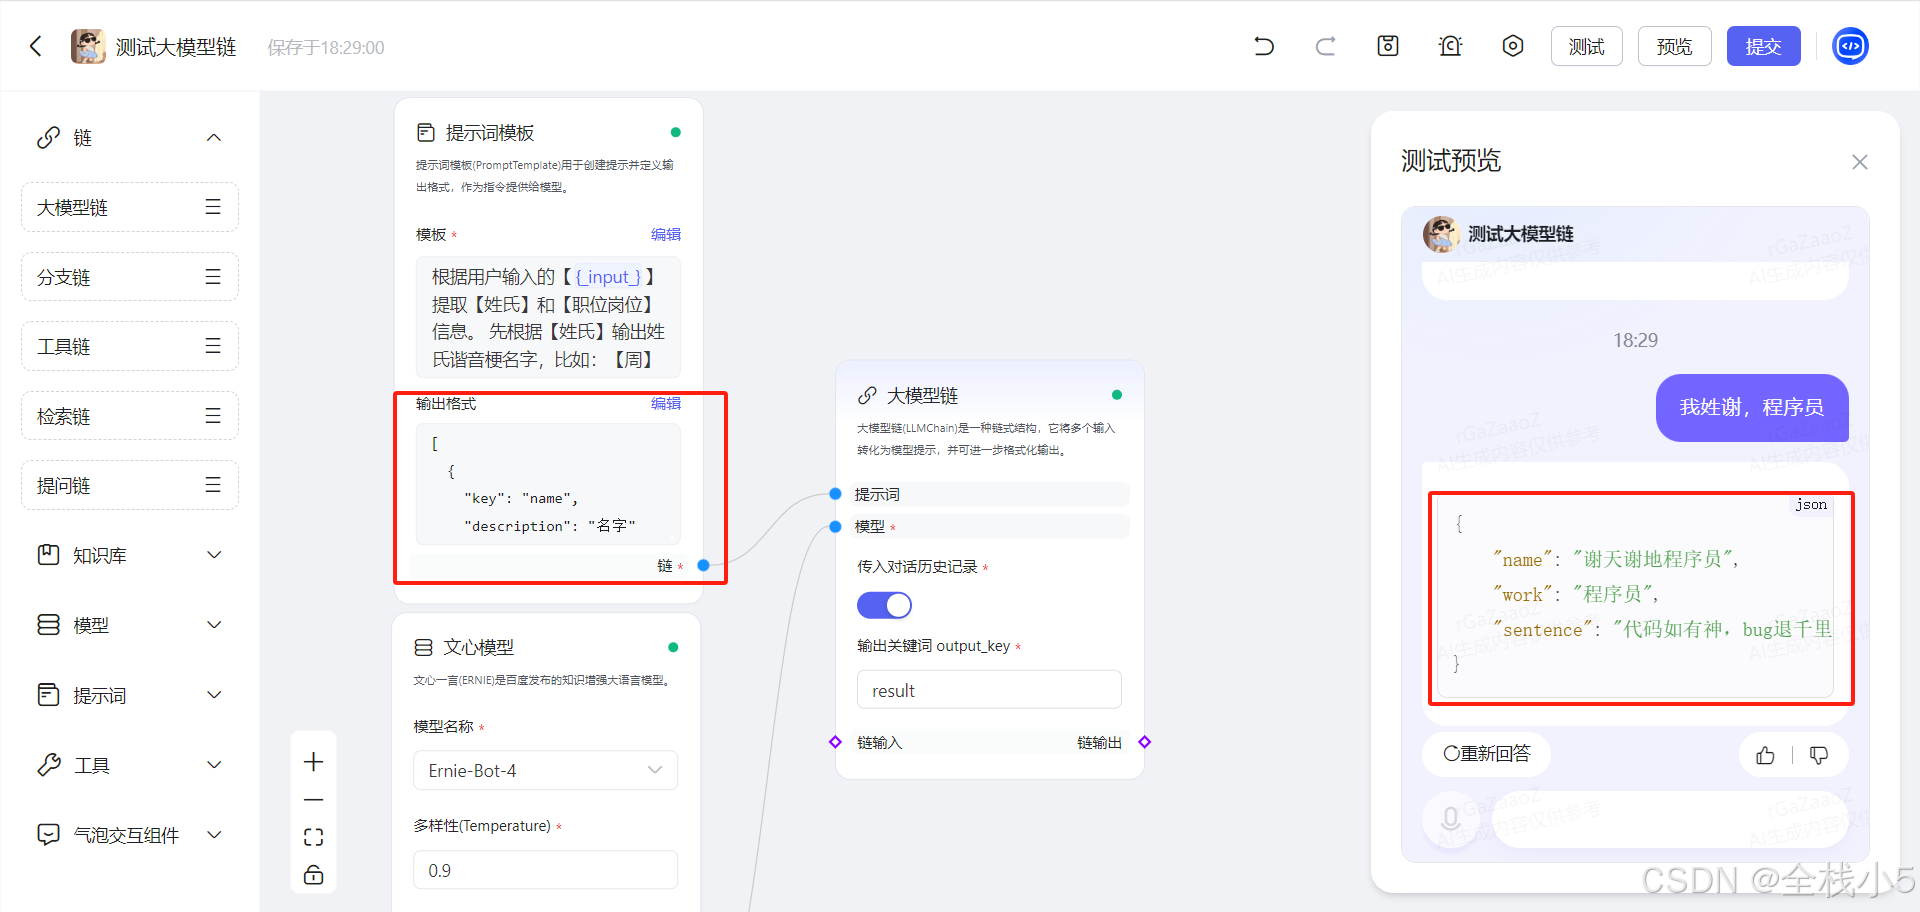
Task: Click the drag handle icon of 提问链
Action: tap(213, 485)
